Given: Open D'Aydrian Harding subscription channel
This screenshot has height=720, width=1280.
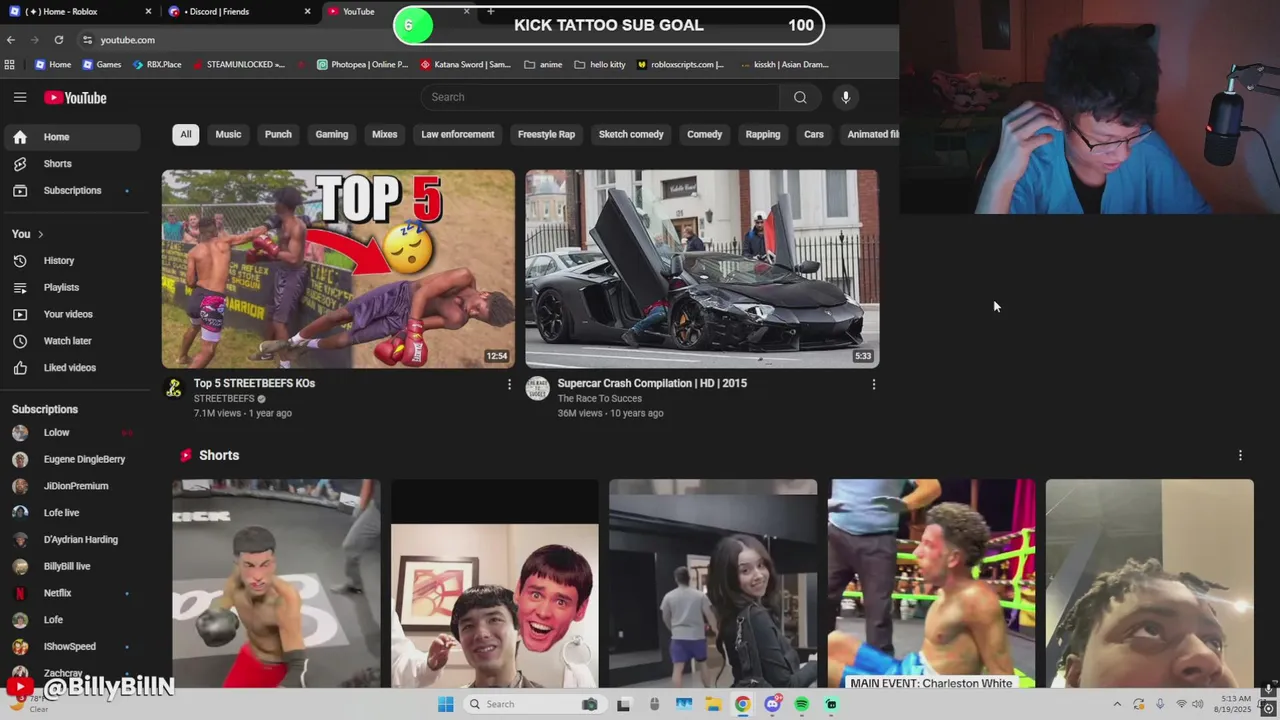Looking at the screenshot, I should tap(72, 540).
